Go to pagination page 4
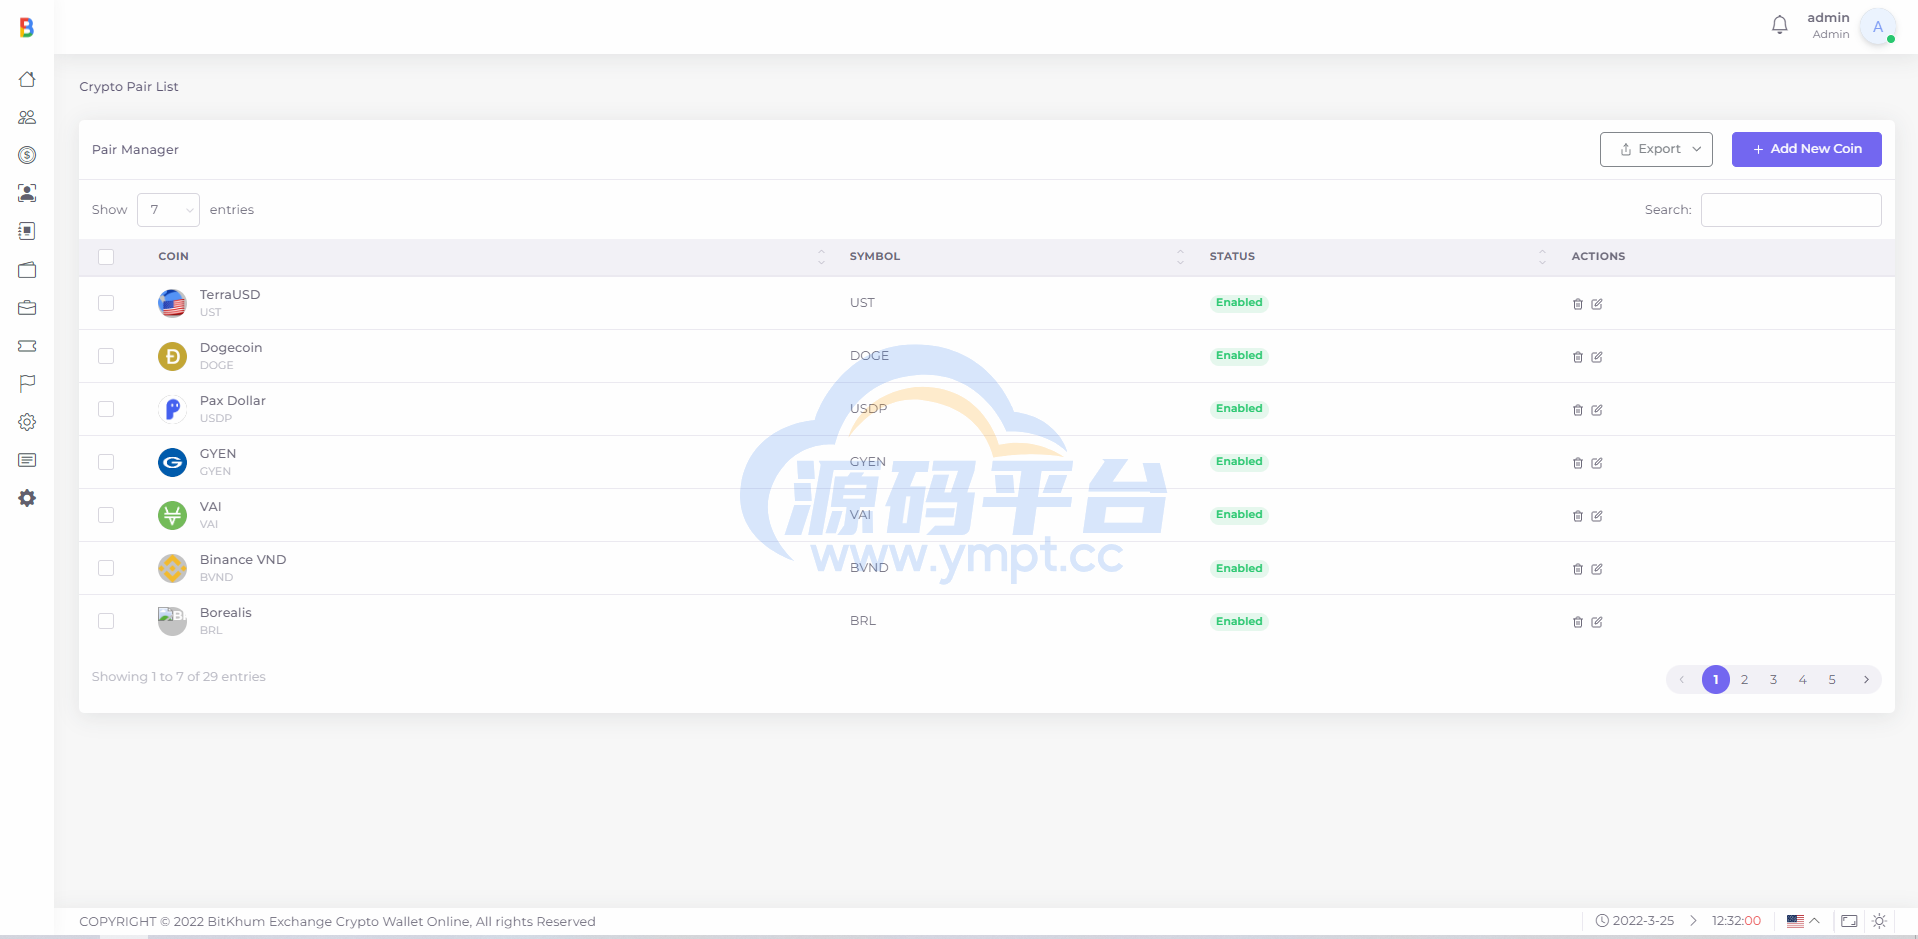Screen dimensions: 1918x939 click(x=1802, y=680)
